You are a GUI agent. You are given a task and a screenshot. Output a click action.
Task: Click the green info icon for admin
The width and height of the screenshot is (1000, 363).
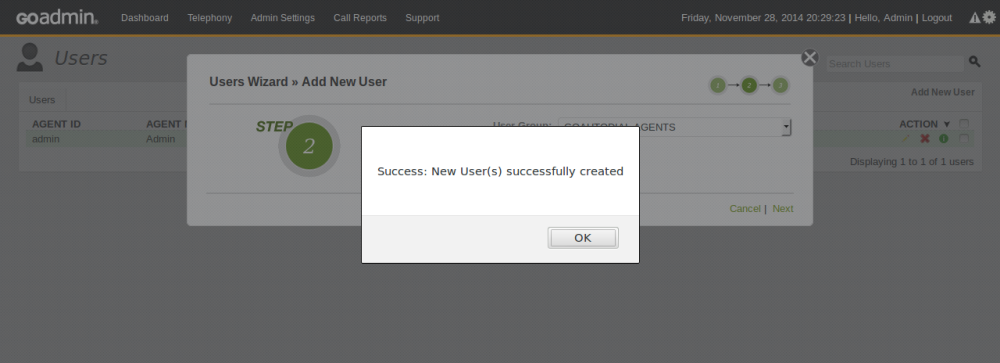944,138
